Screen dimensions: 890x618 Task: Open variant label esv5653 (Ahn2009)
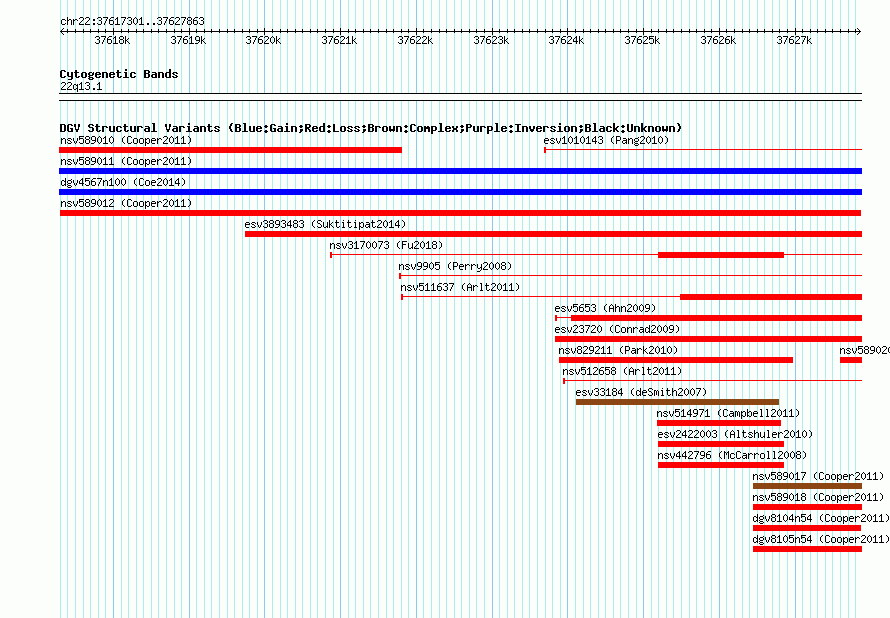pyautogui.click(x=605, y=308)
